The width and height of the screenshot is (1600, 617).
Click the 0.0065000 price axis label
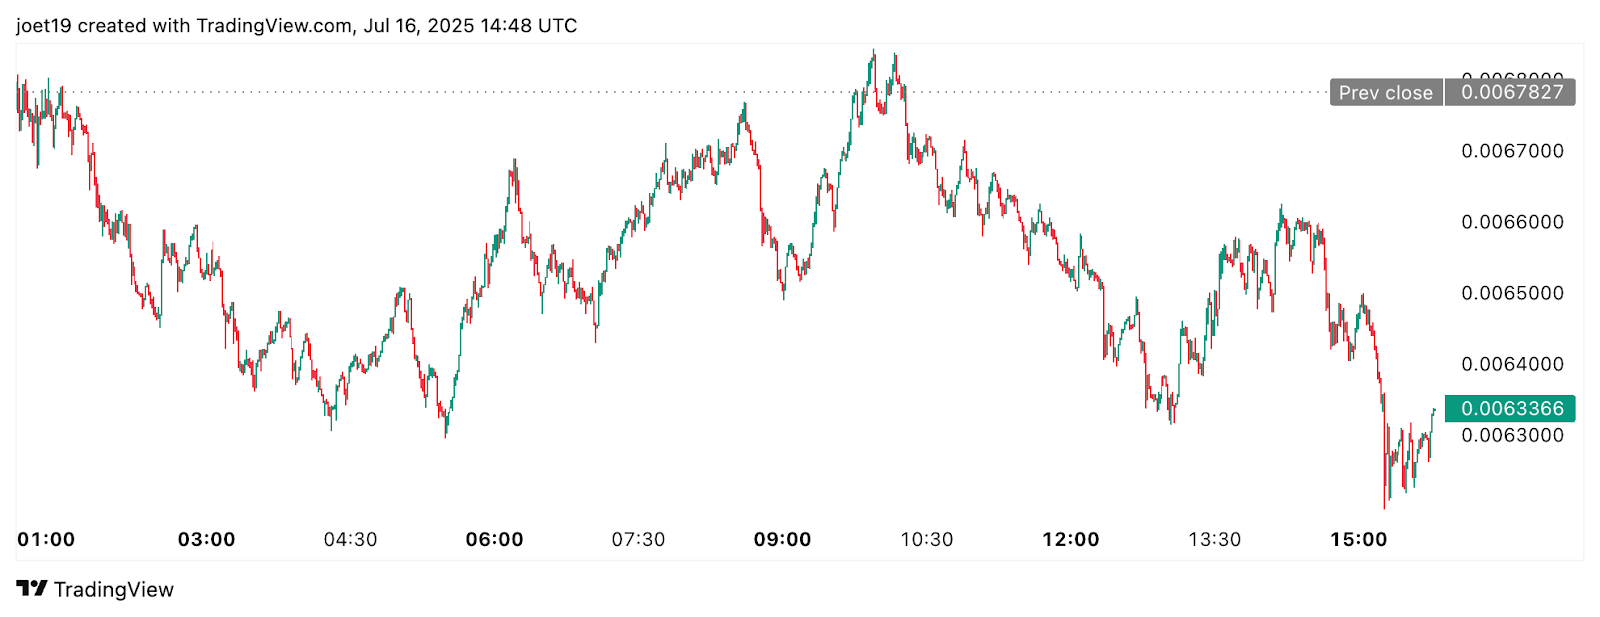(x=1512, y=293)
